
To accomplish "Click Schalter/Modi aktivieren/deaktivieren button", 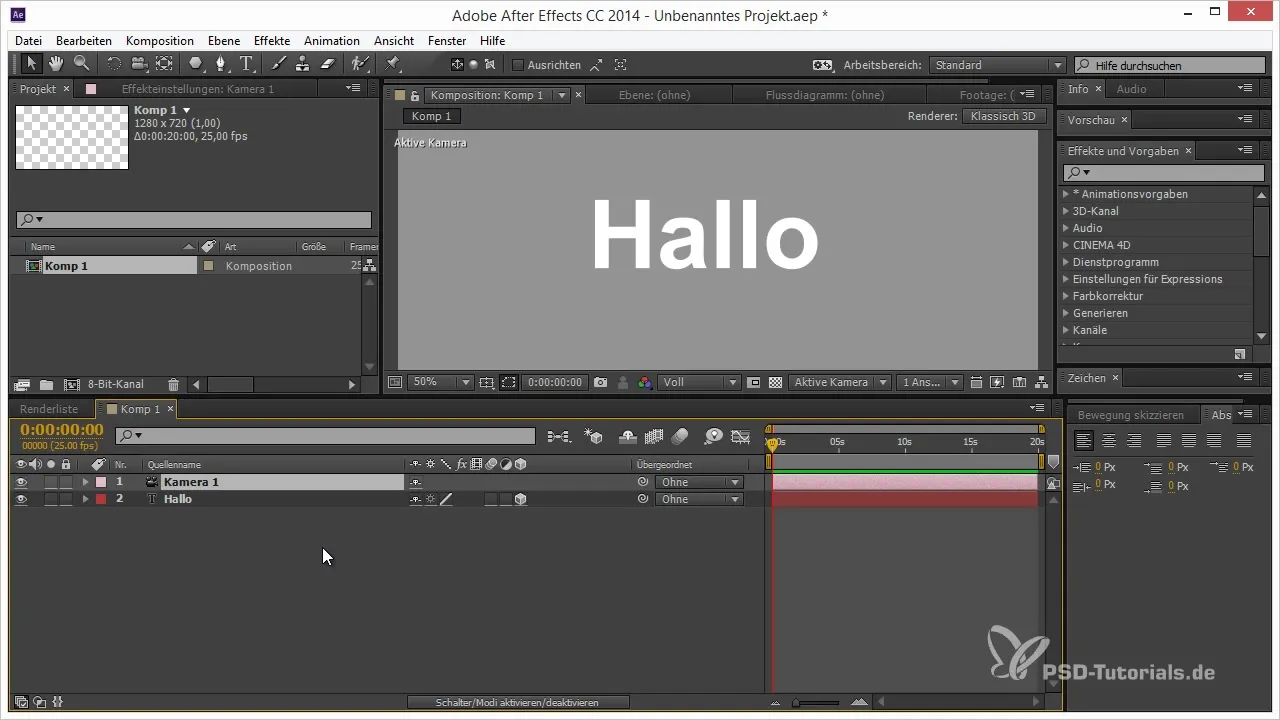I will [517, 702].
